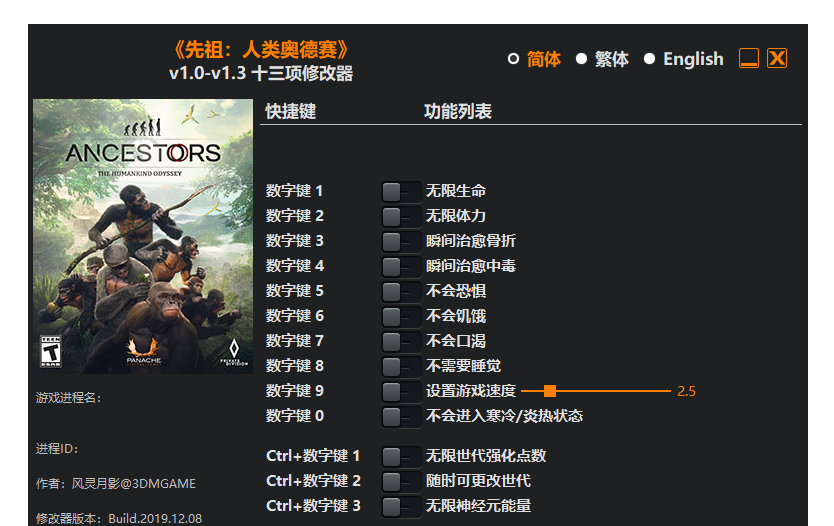Click the Build.2019.12.08 version text

(x=155, y=519)
